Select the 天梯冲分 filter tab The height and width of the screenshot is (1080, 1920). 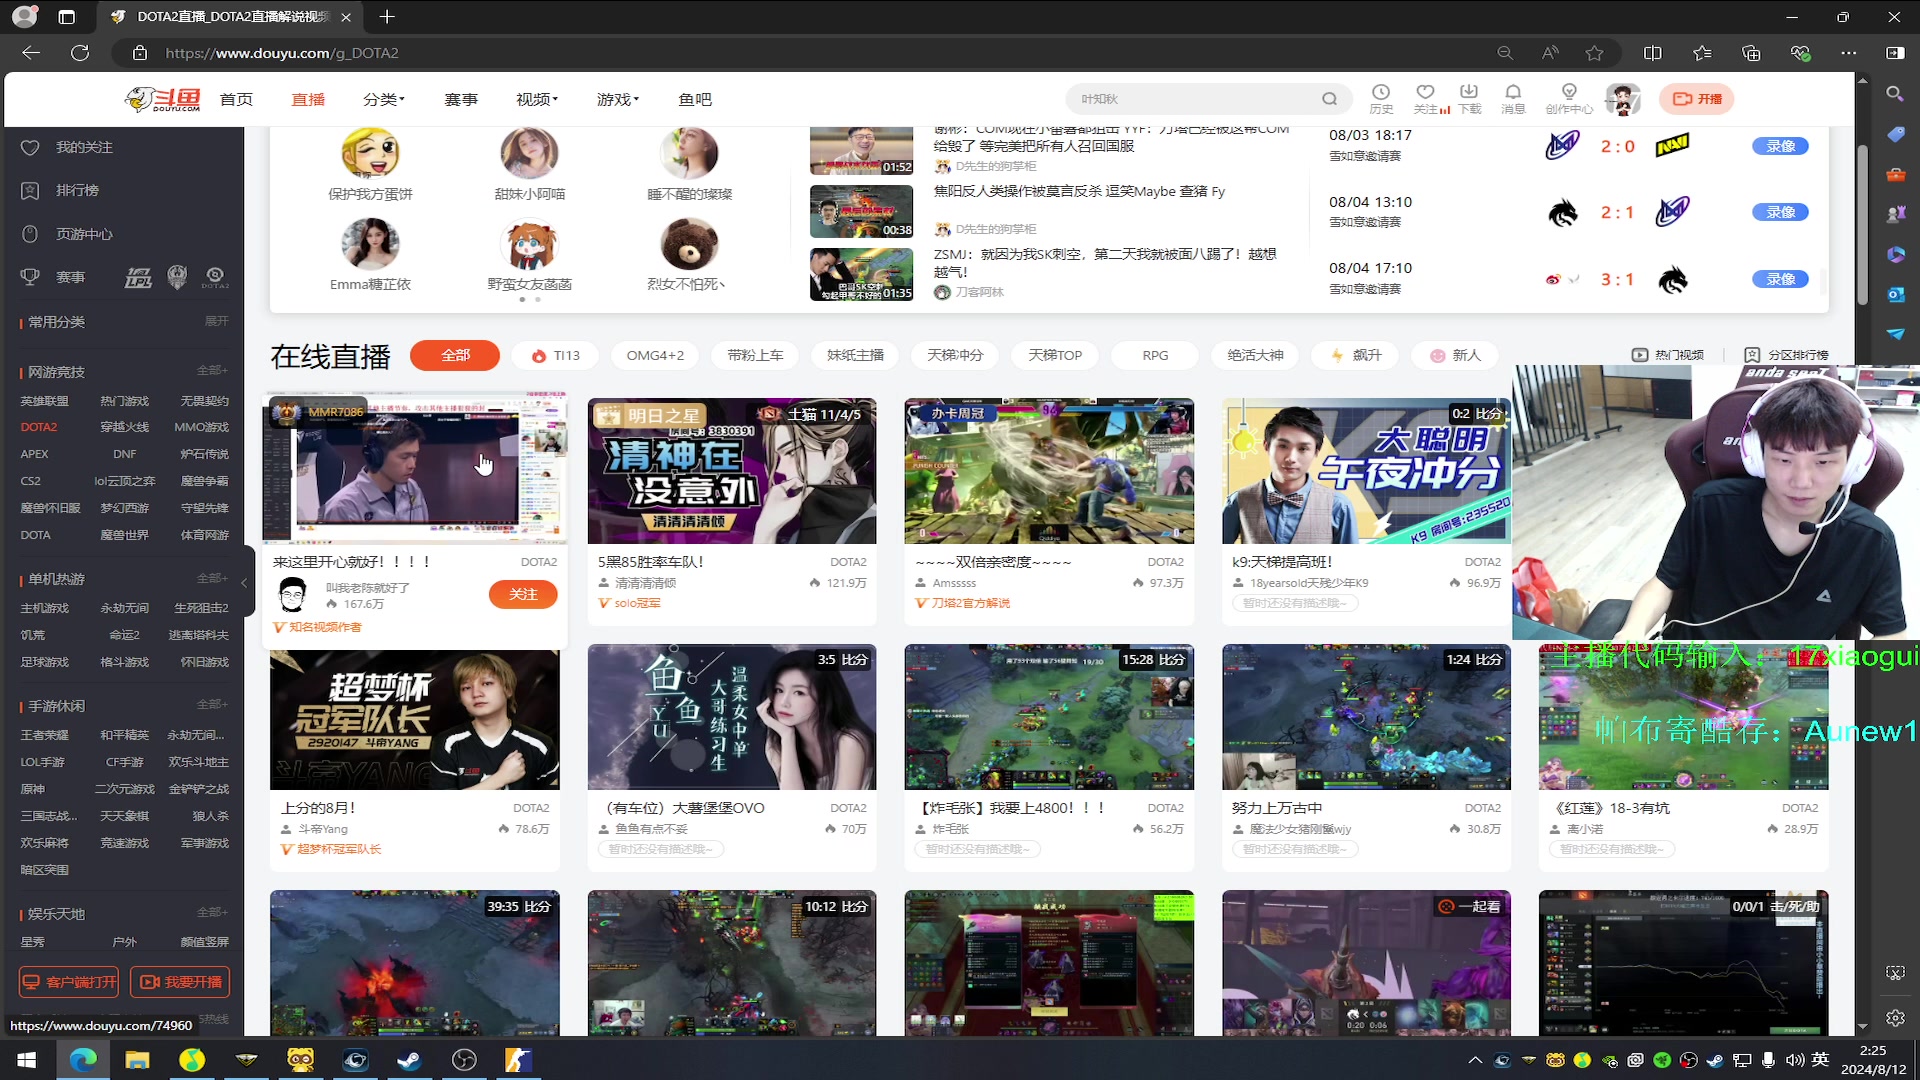point(955,355)
